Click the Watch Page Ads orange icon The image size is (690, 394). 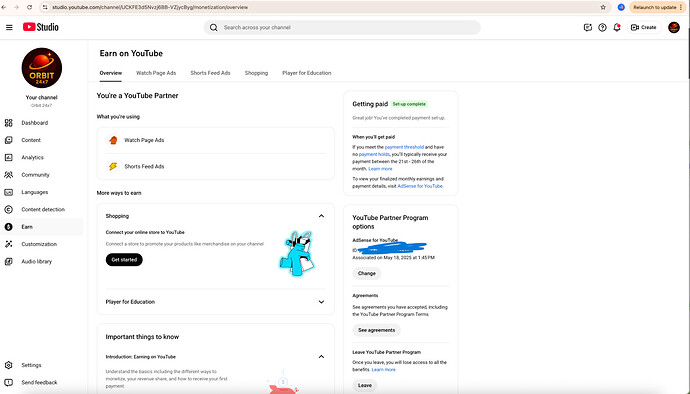pos(113,140)
